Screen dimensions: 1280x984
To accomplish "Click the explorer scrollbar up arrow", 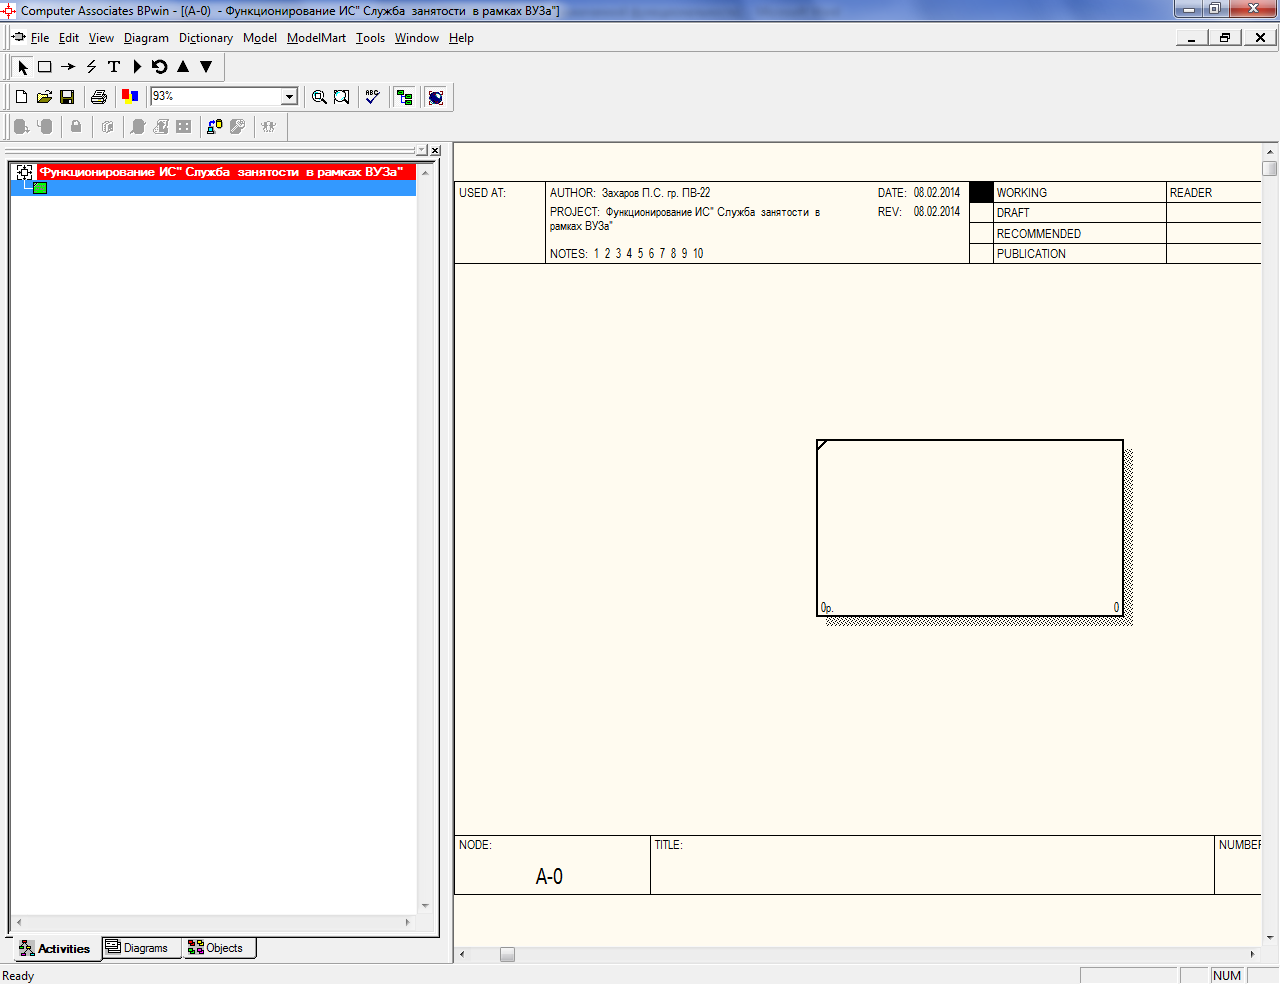I will (x=426, y=173).
